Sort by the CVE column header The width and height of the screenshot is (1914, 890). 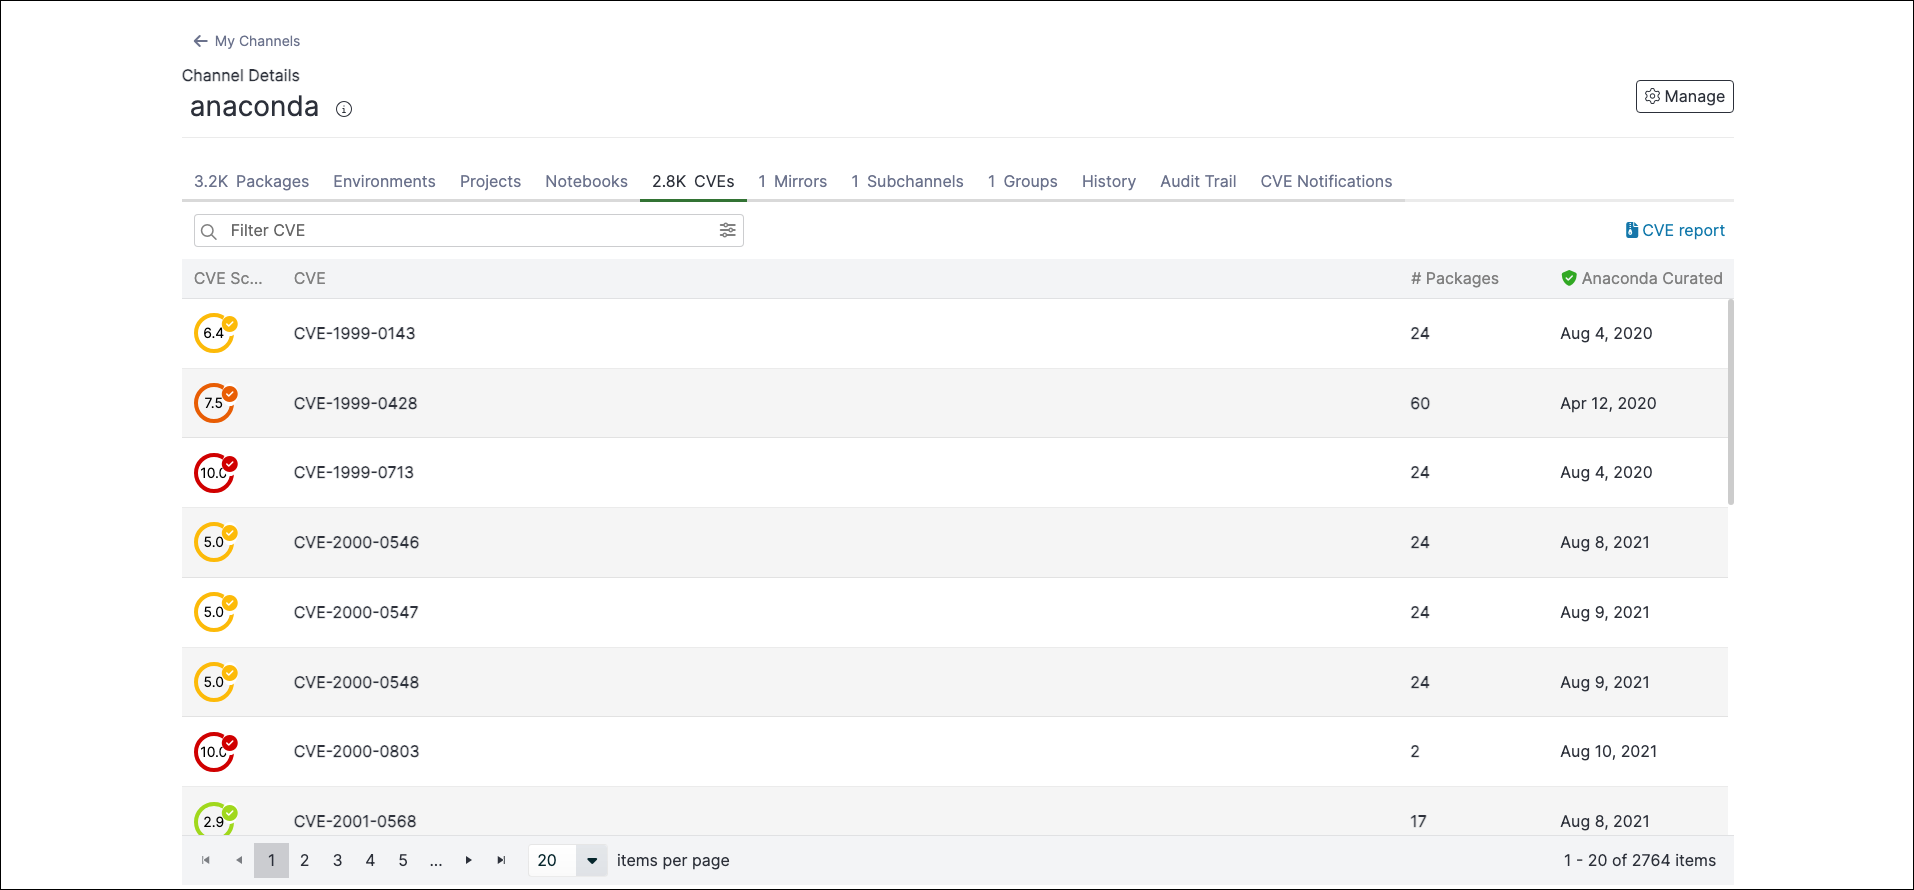coord(310,278)
